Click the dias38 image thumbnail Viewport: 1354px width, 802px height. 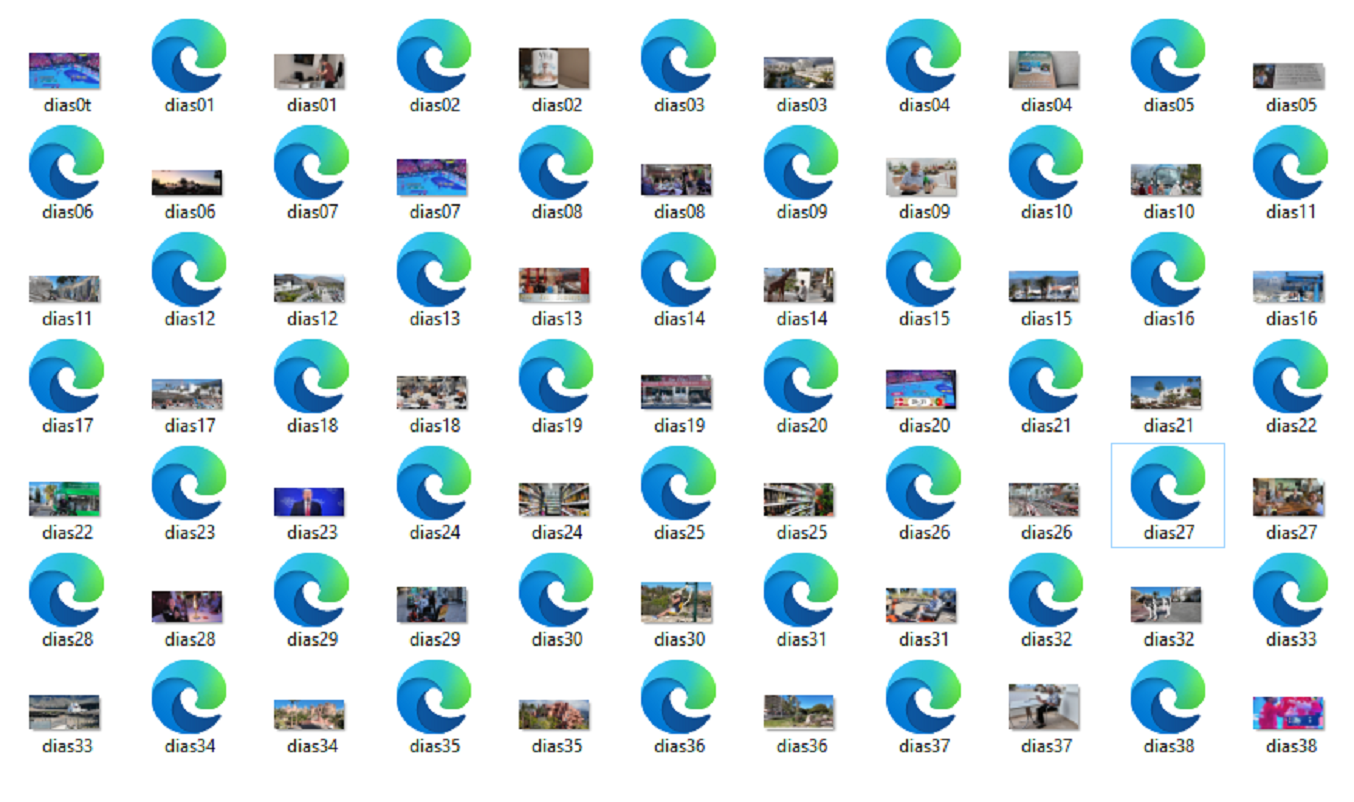tap(1288, 713)
